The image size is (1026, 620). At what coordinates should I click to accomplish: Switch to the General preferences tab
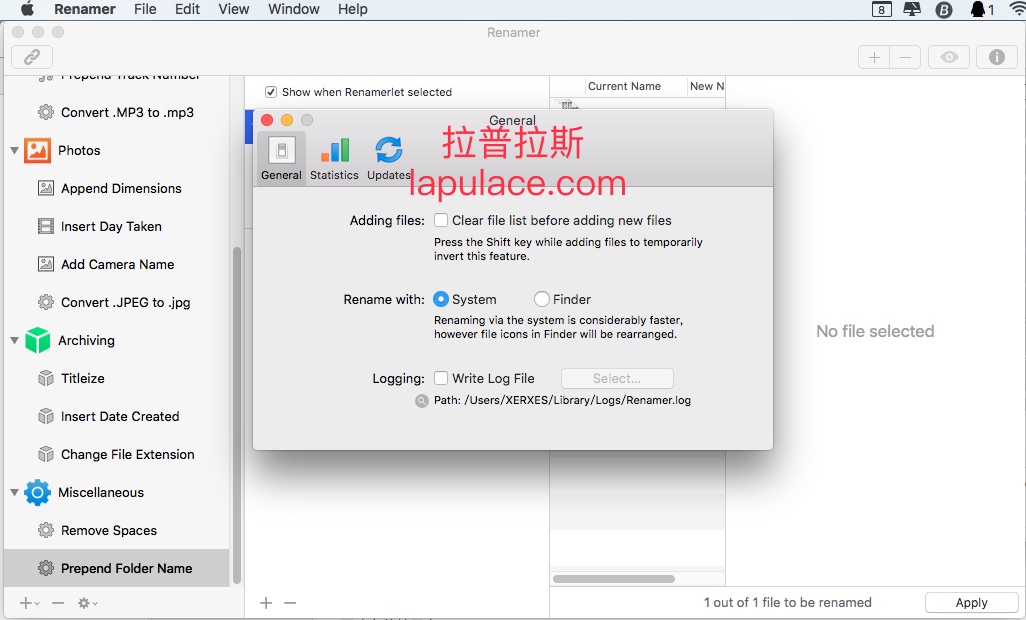[x=281, y=159]
